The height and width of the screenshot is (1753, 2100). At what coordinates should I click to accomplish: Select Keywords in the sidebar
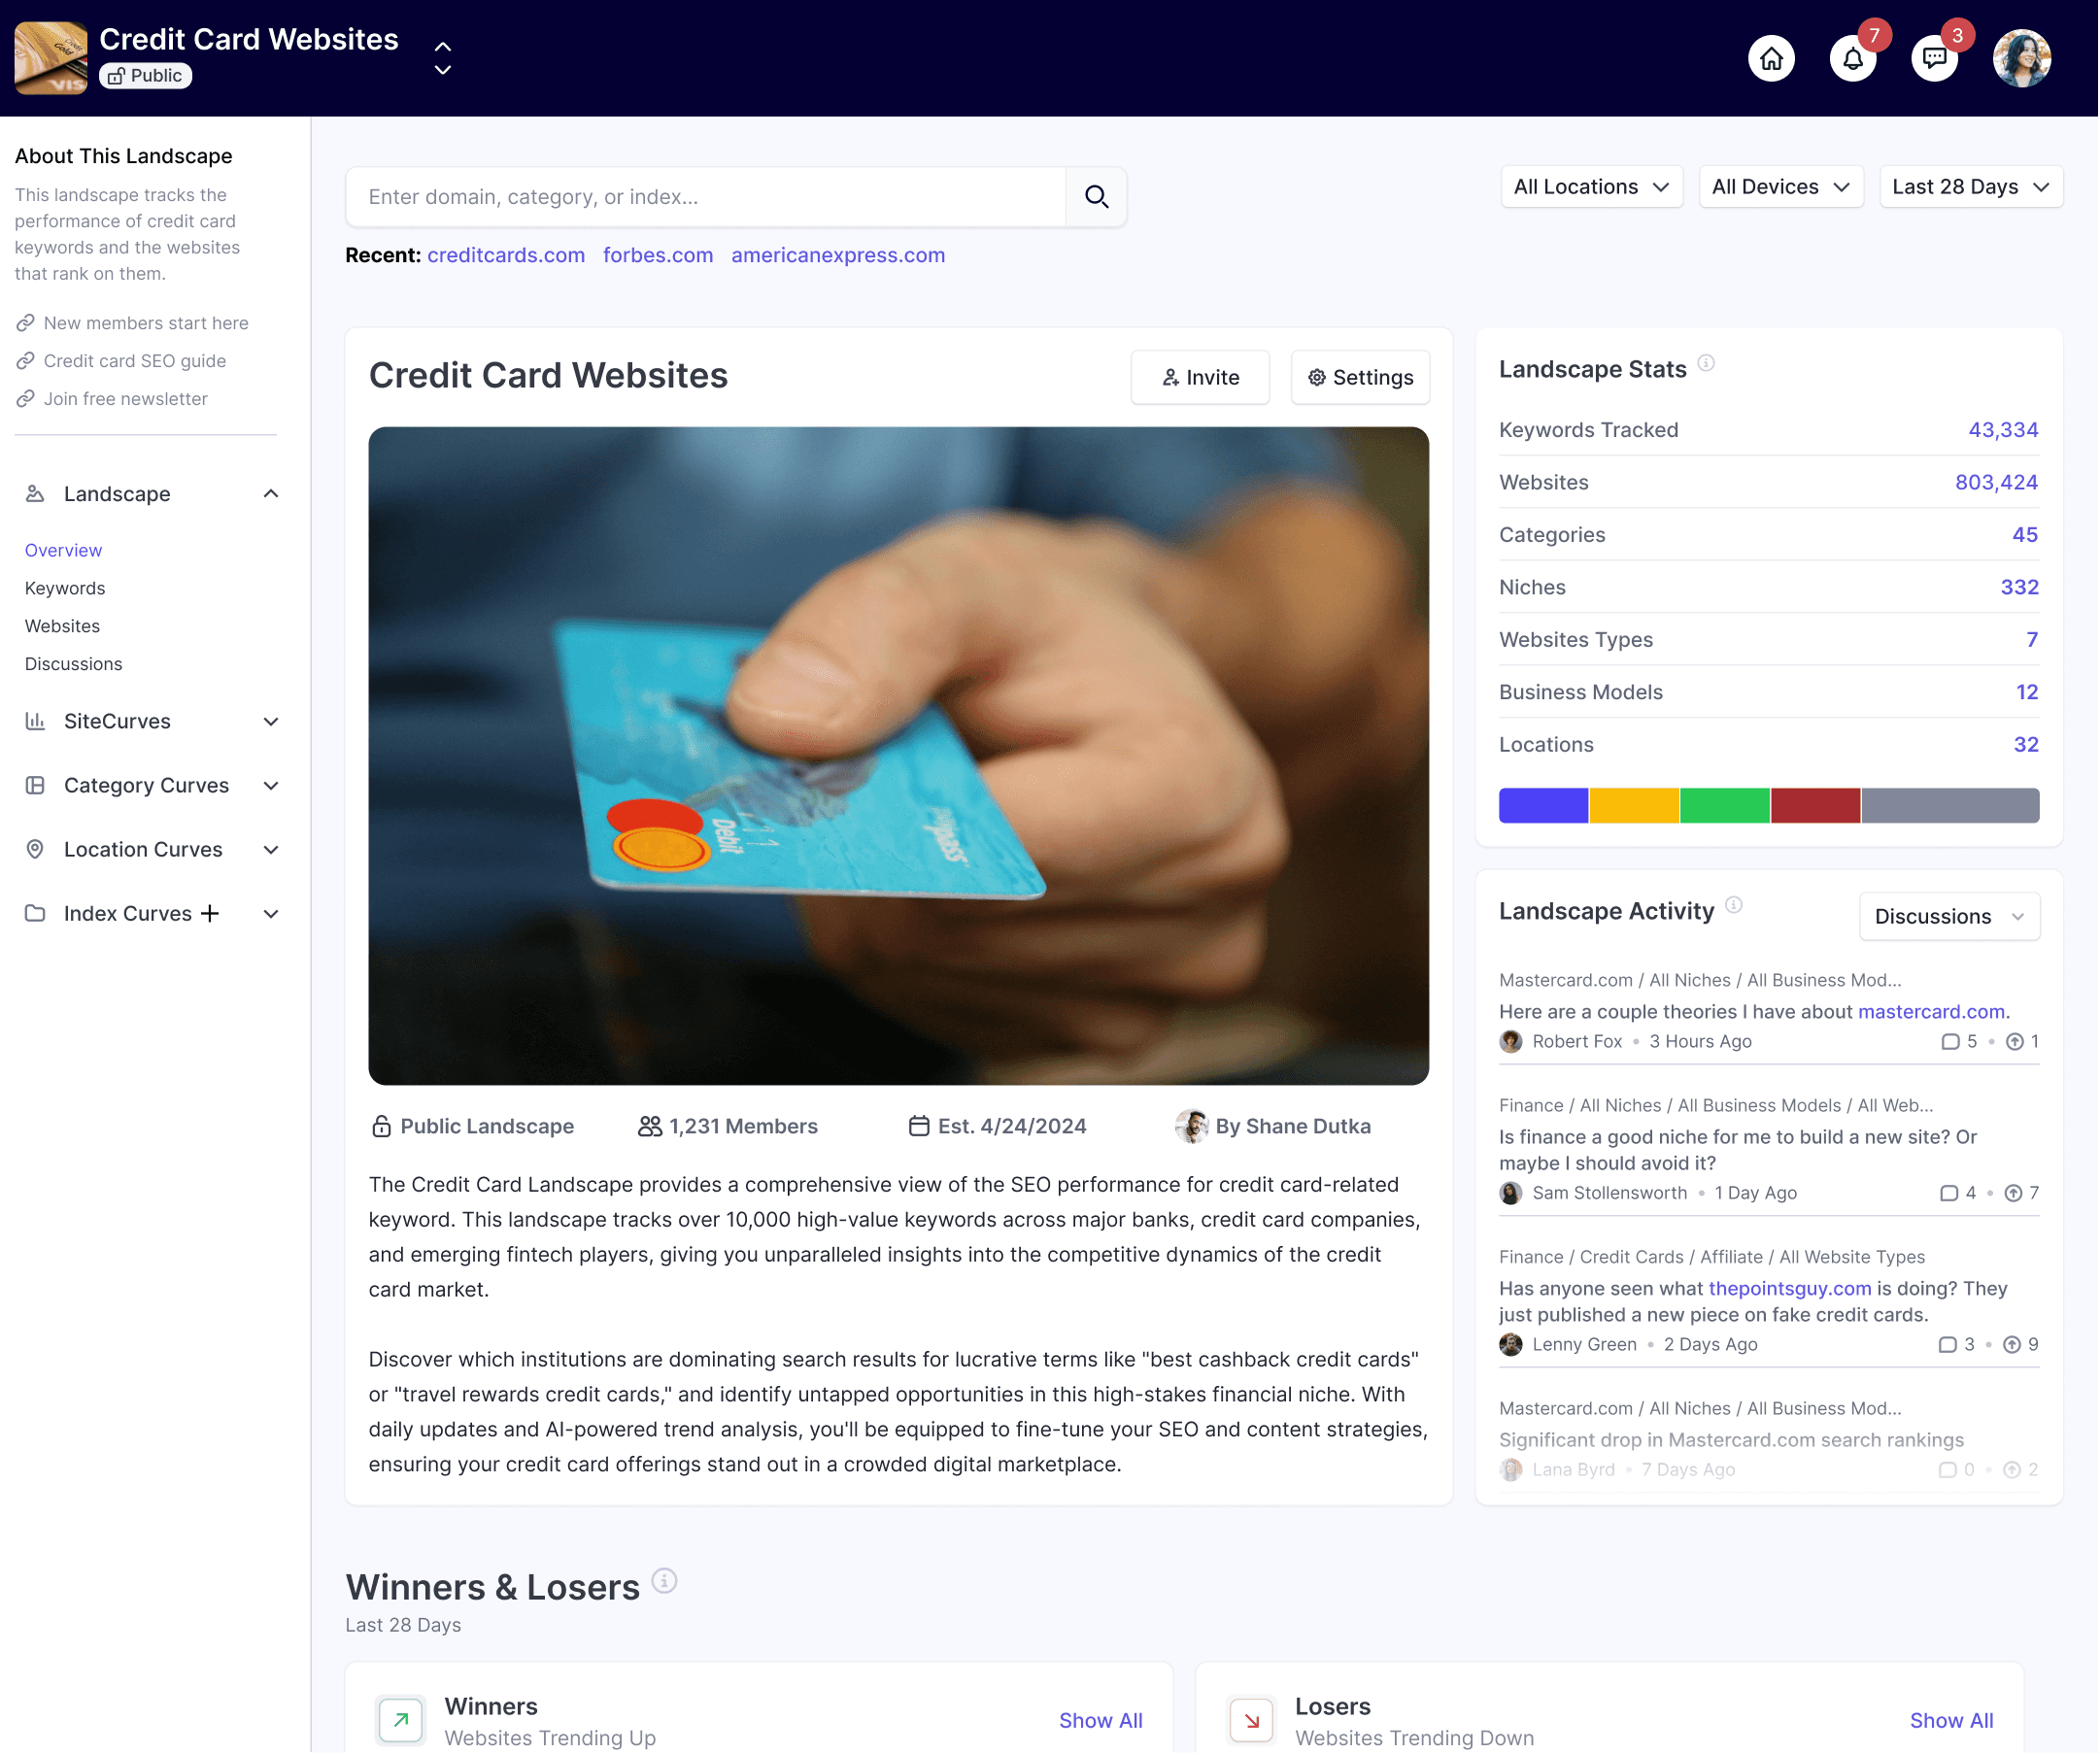(x=65, y=589)
